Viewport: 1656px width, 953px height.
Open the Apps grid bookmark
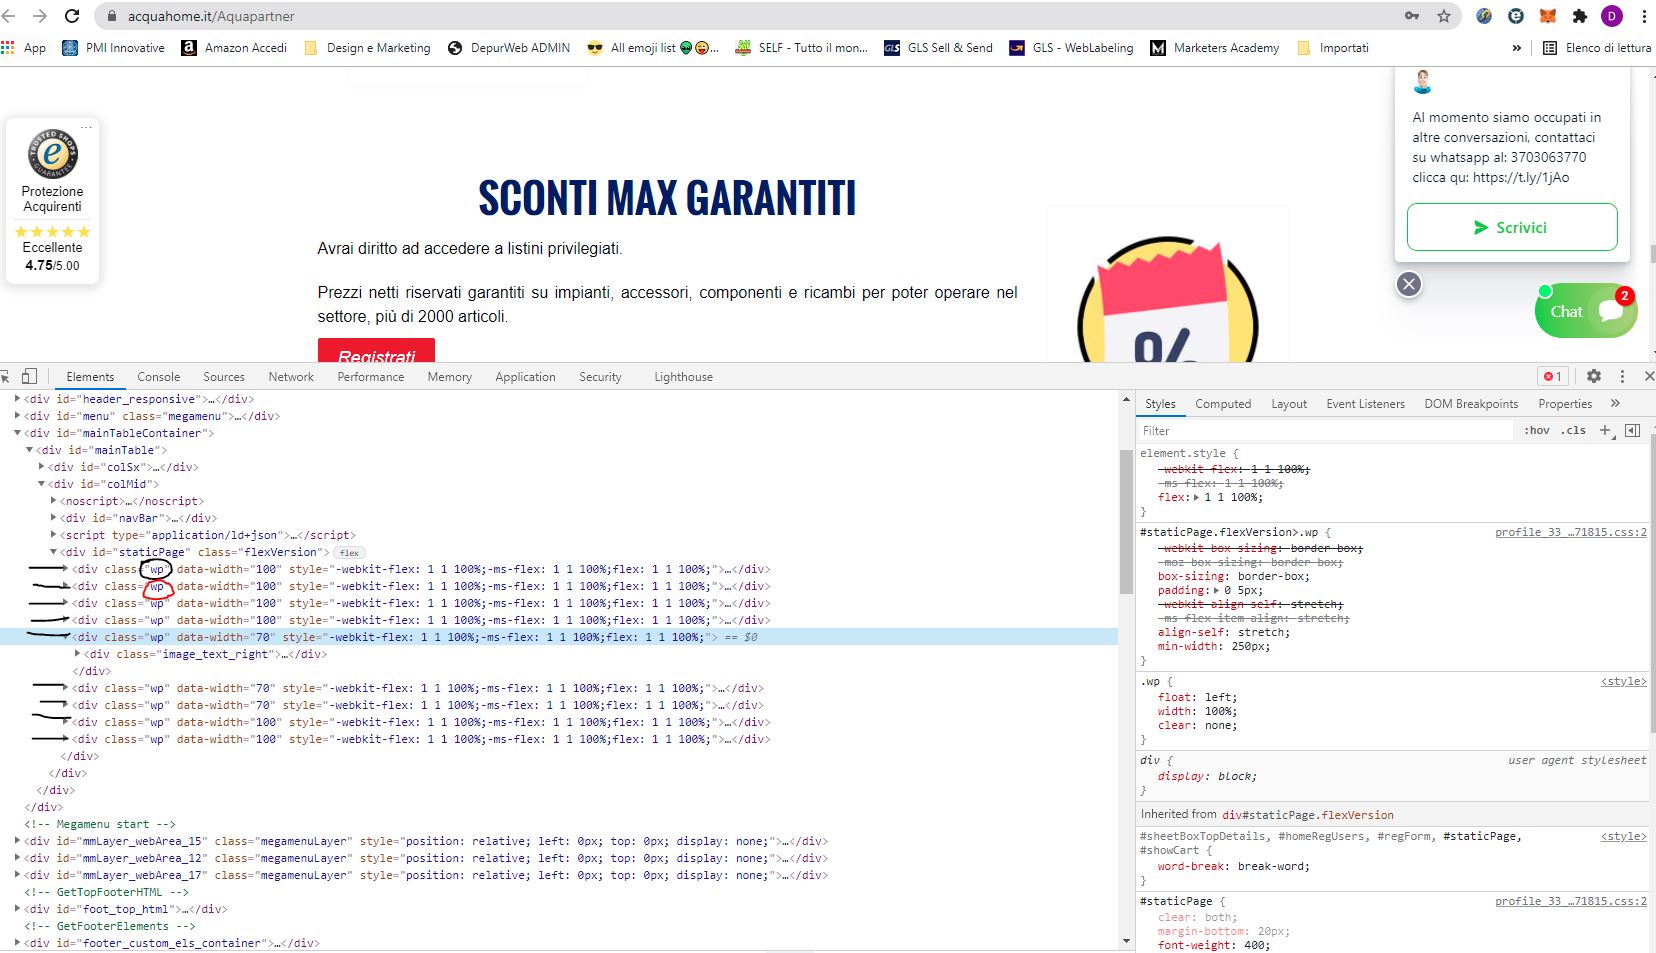pyautogui.click(x=24, y=47)
